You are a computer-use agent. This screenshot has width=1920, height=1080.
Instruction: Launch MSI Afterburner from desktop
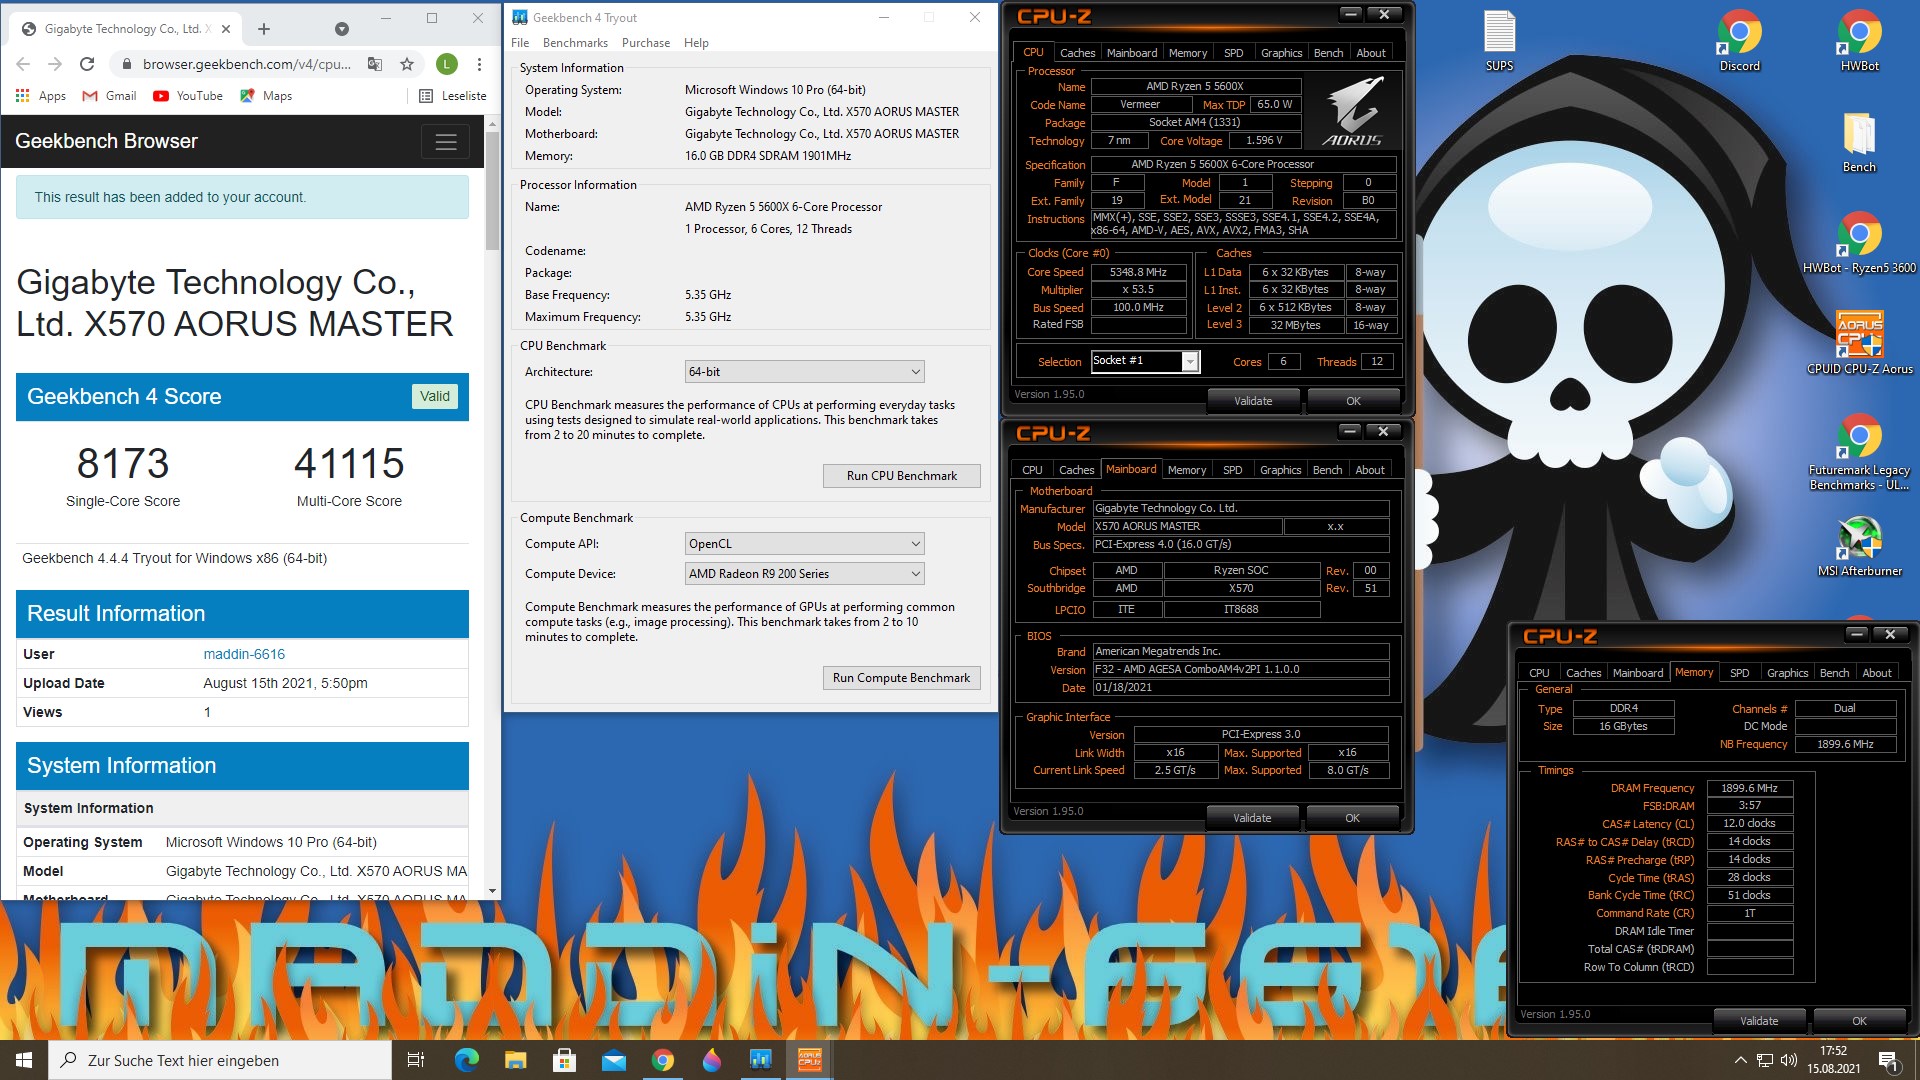click(1859, 545)
